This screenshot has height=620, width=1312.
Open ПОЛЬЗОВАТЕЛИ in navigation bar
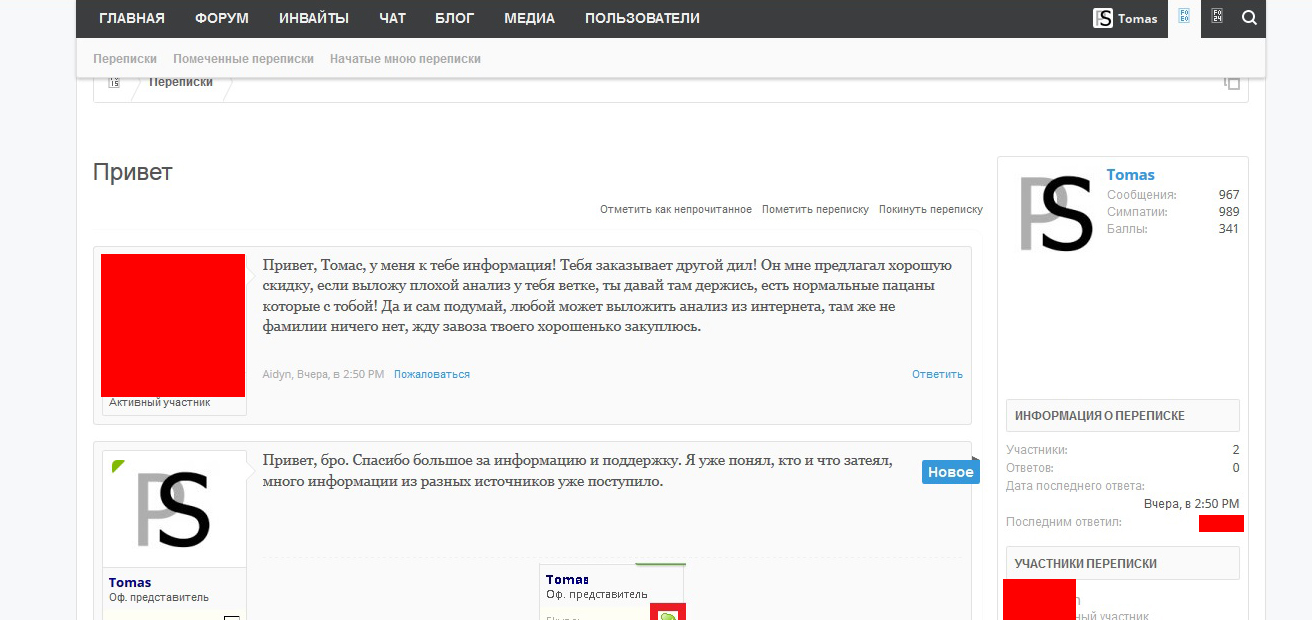click(642, 18)
